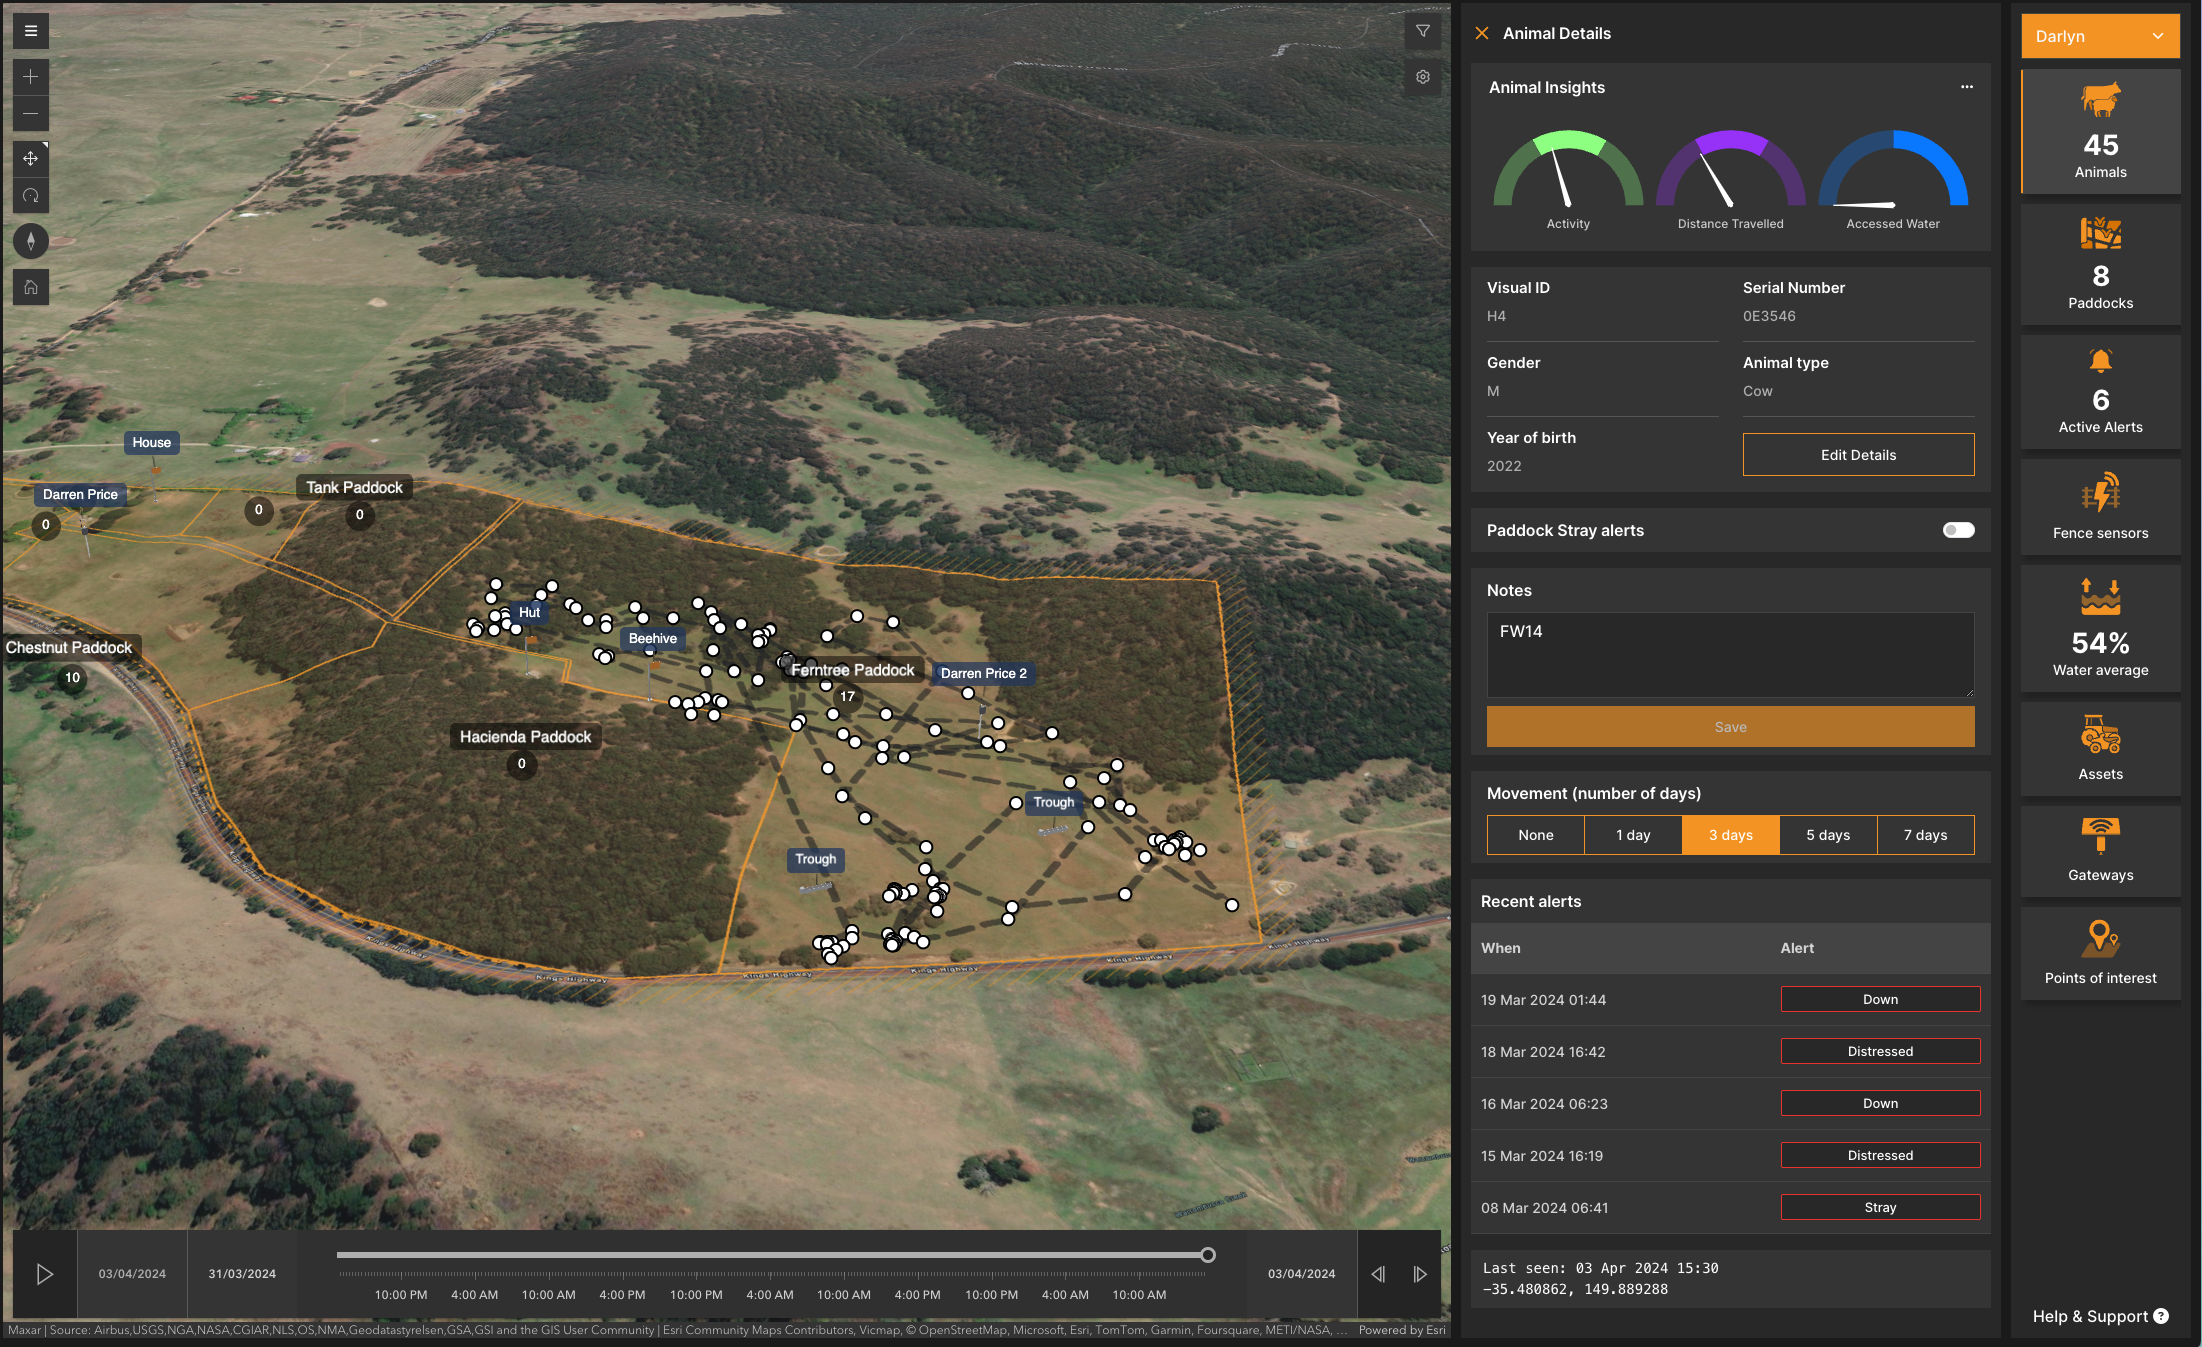Click the Edit Details button

[x=1857, y=455]
